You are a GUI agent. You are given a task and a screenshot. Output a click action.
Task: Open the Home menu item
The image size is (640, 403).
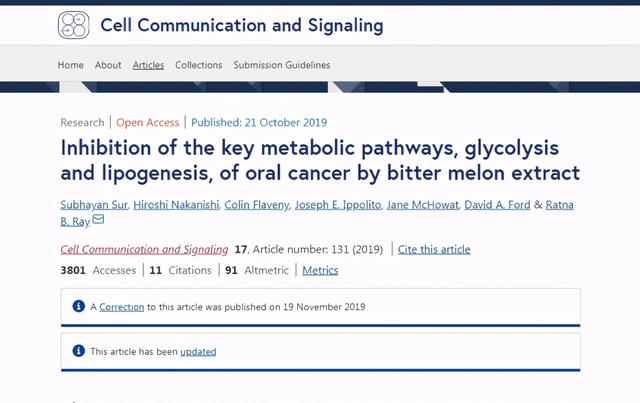click(71, 65)
